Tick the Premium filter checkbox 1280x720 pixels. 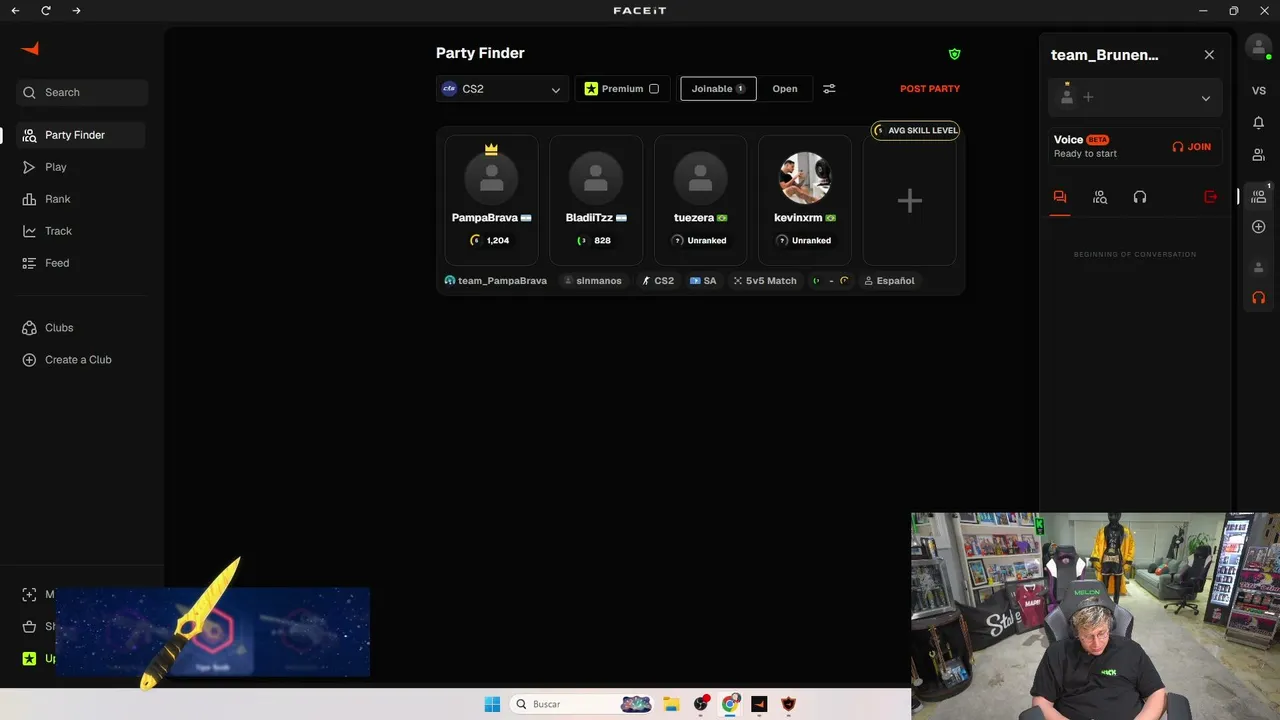pos(654,89)
